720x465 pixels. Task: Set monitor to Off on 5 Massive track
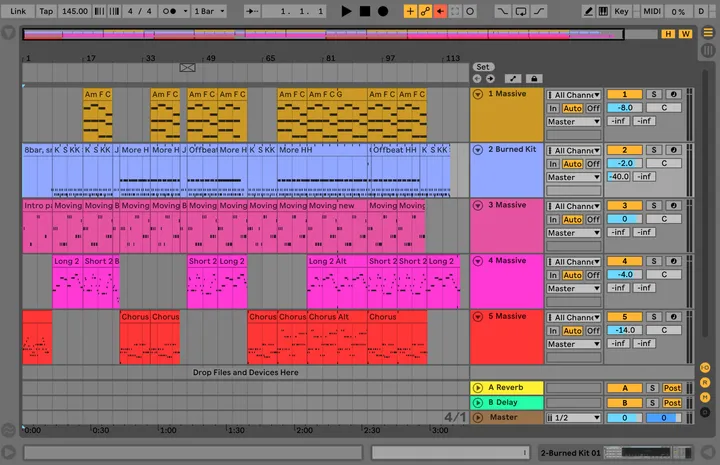pos(593,331)
